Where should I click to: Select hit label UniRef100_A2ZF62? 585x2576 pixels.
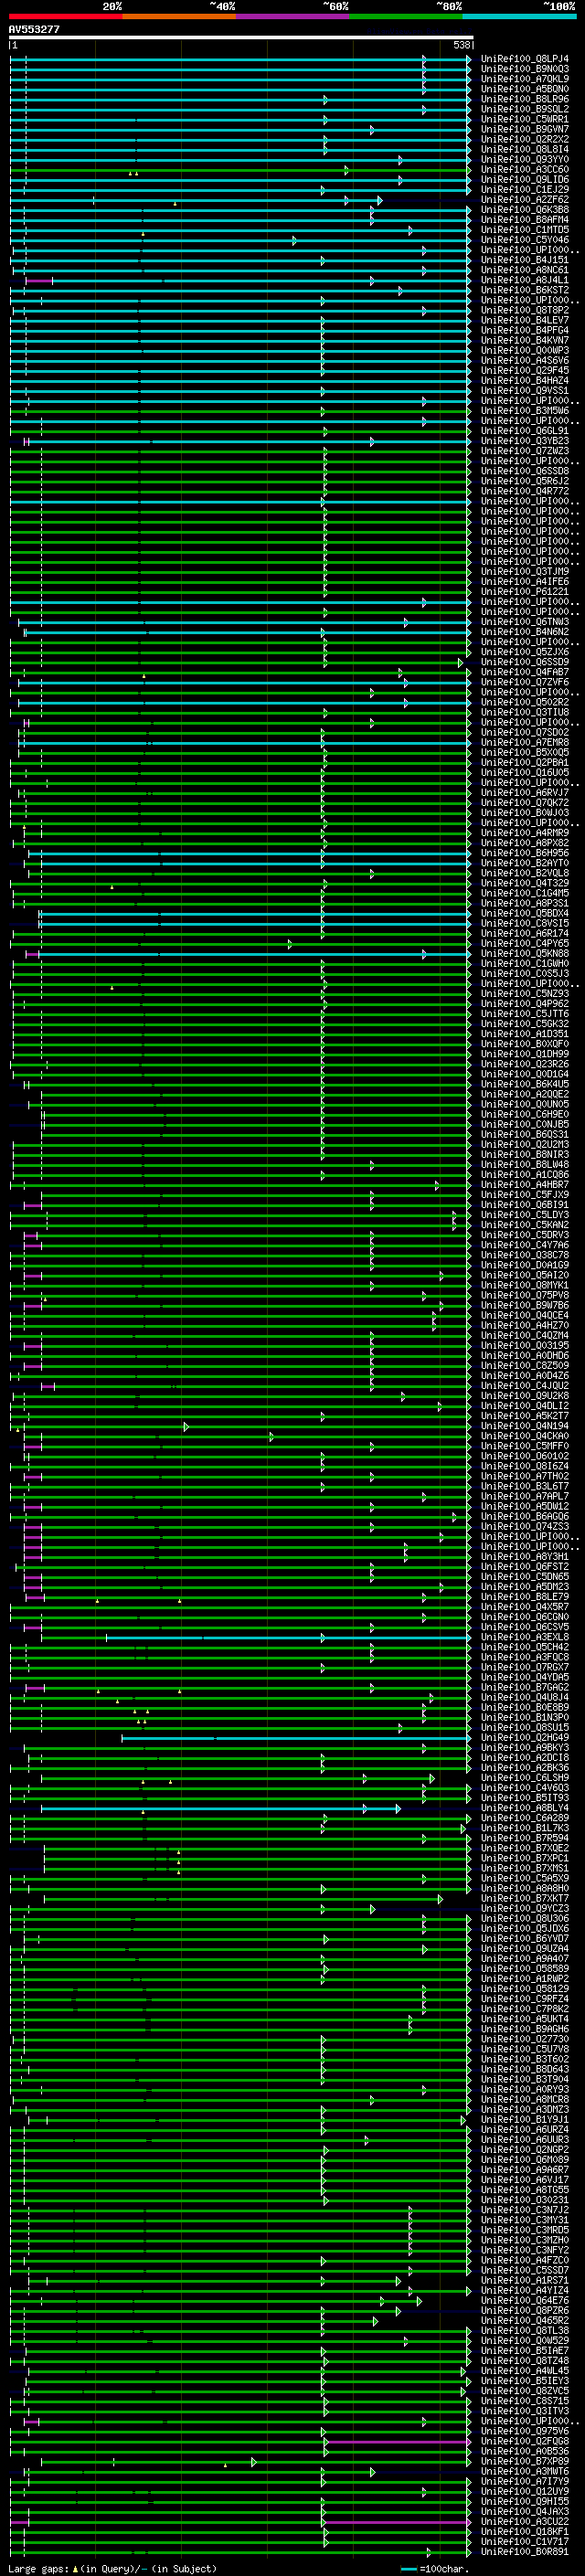point(525,200)
